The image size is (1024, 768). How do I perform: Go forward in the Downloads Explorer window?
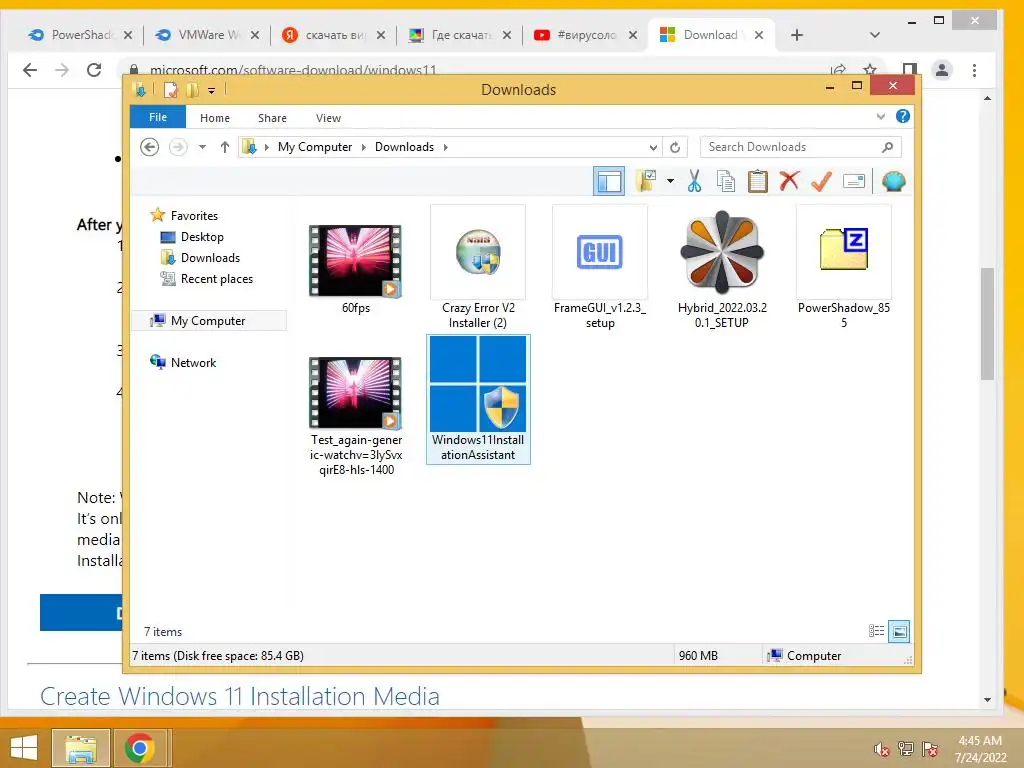(178, 147)
